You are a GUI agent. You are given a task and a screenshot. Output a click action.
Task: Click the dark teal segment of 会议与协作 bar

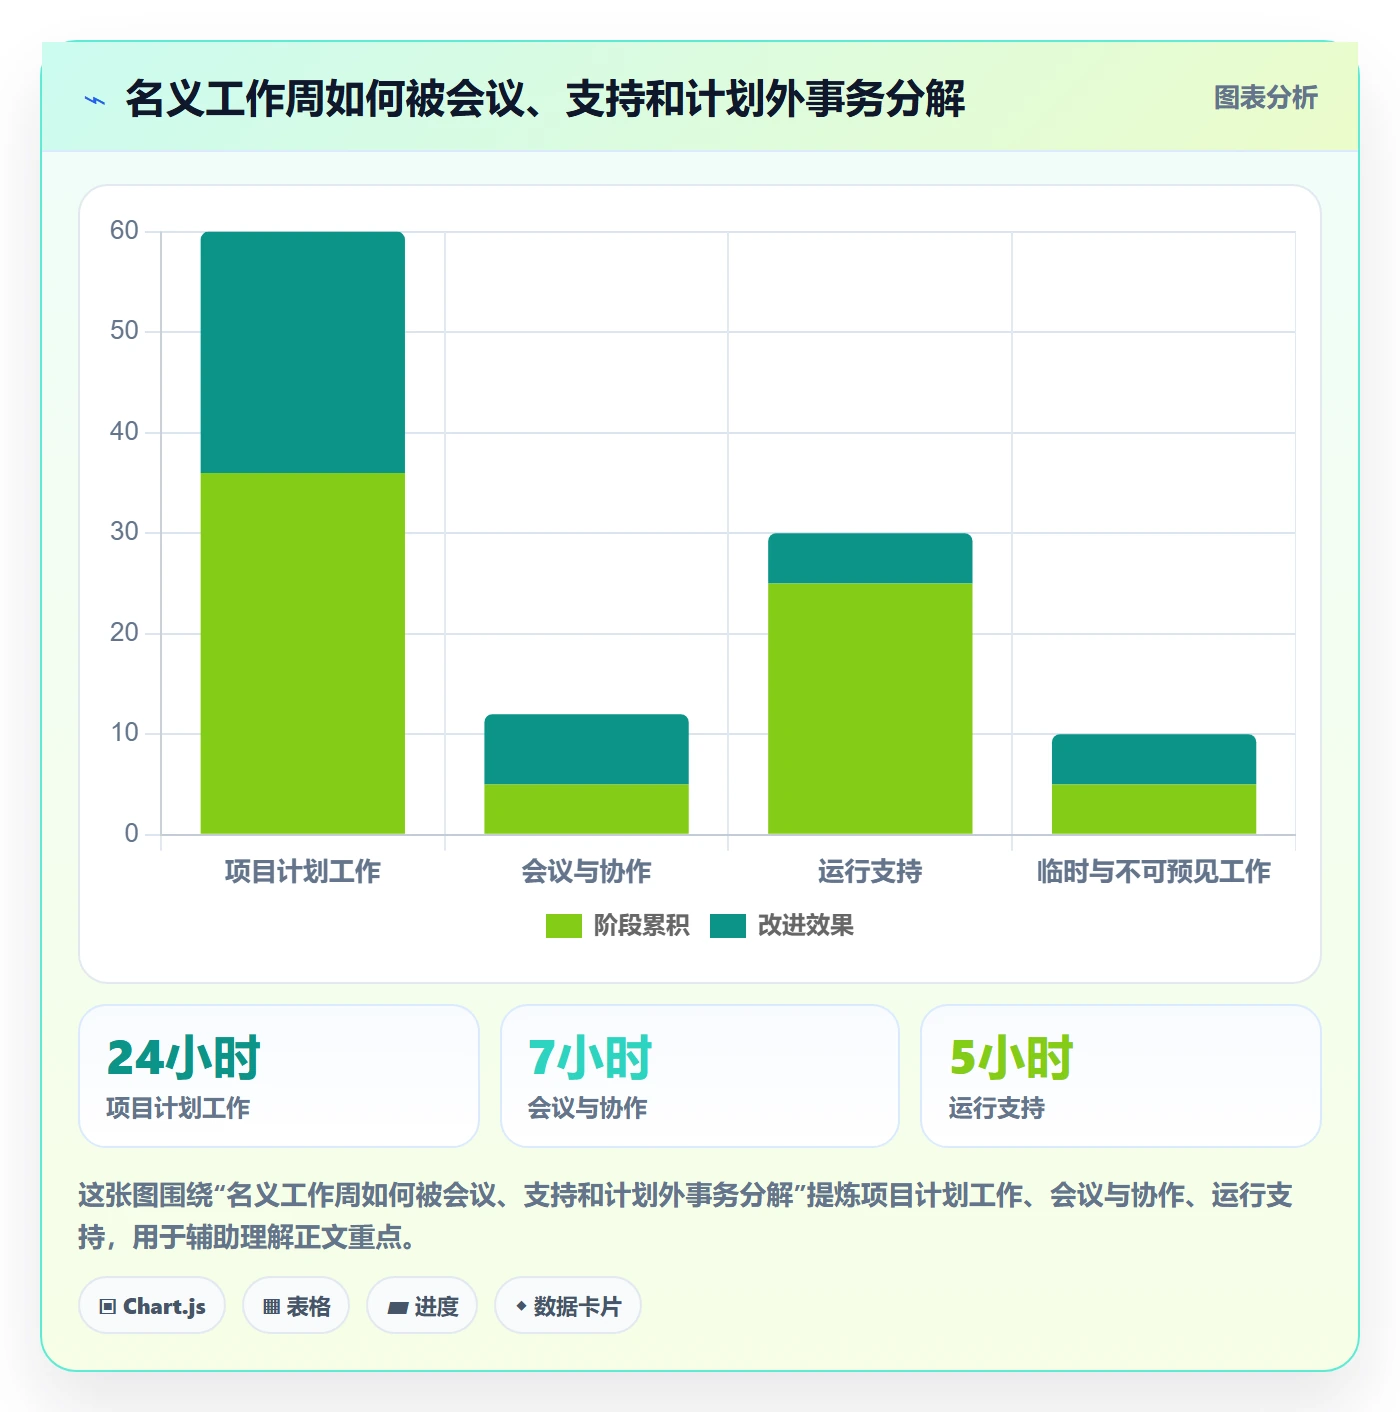[586, 749]
